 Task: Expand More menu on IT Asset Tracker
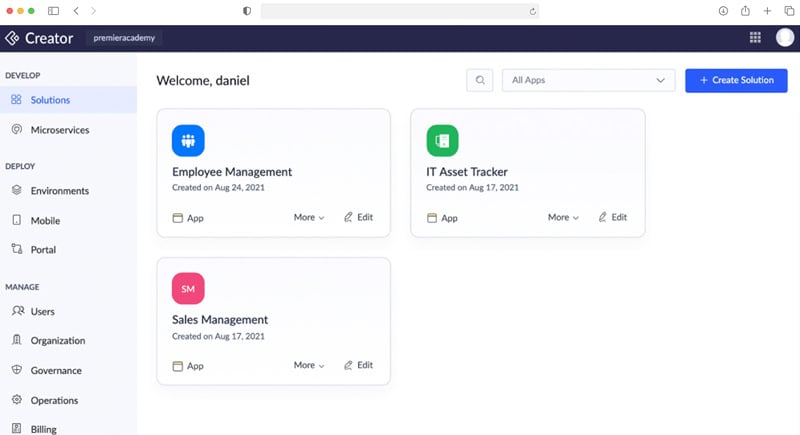pos(563,217)
